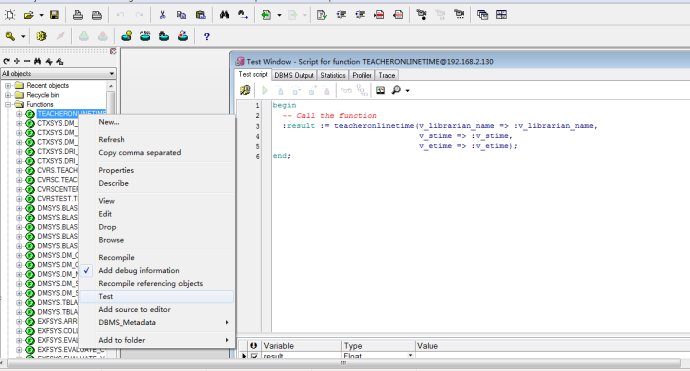Screen dimensions: 690x371
Task: Click the New document toolbar icon
Action: click(10, 15)
